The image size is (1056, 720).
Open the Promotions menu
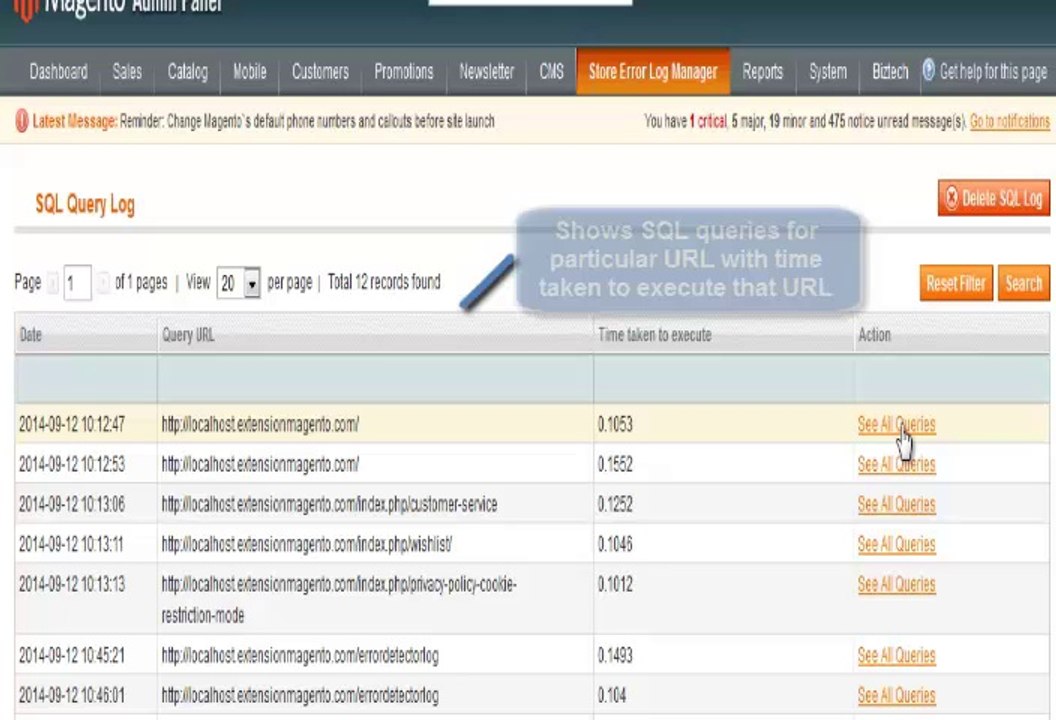[403, 71]
